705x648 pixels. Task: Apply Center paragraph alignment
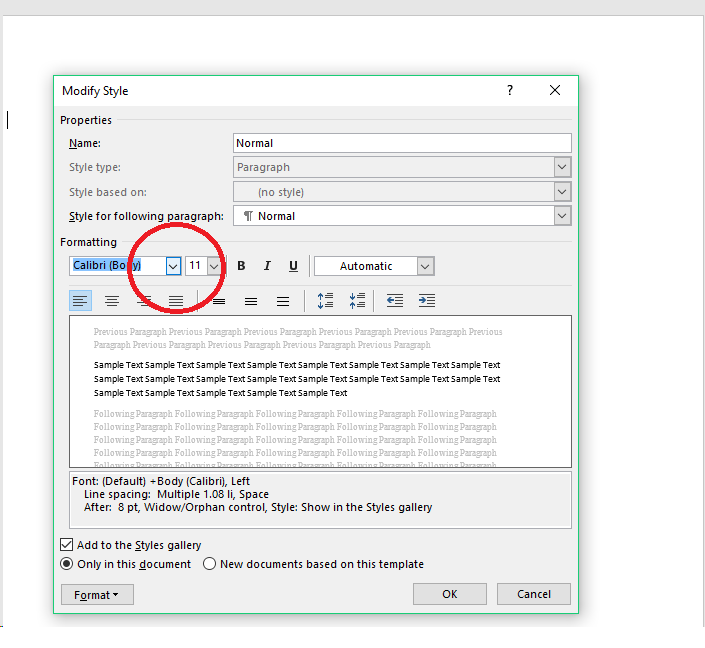[x=112, y=301]
